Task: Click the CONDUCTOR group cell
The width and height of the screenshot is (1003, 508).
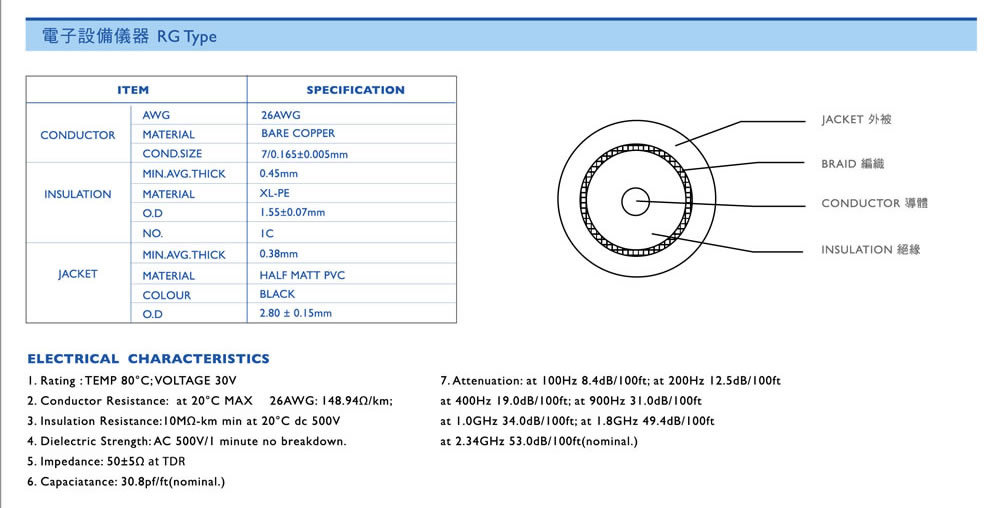Action: [x=77, y=135]
